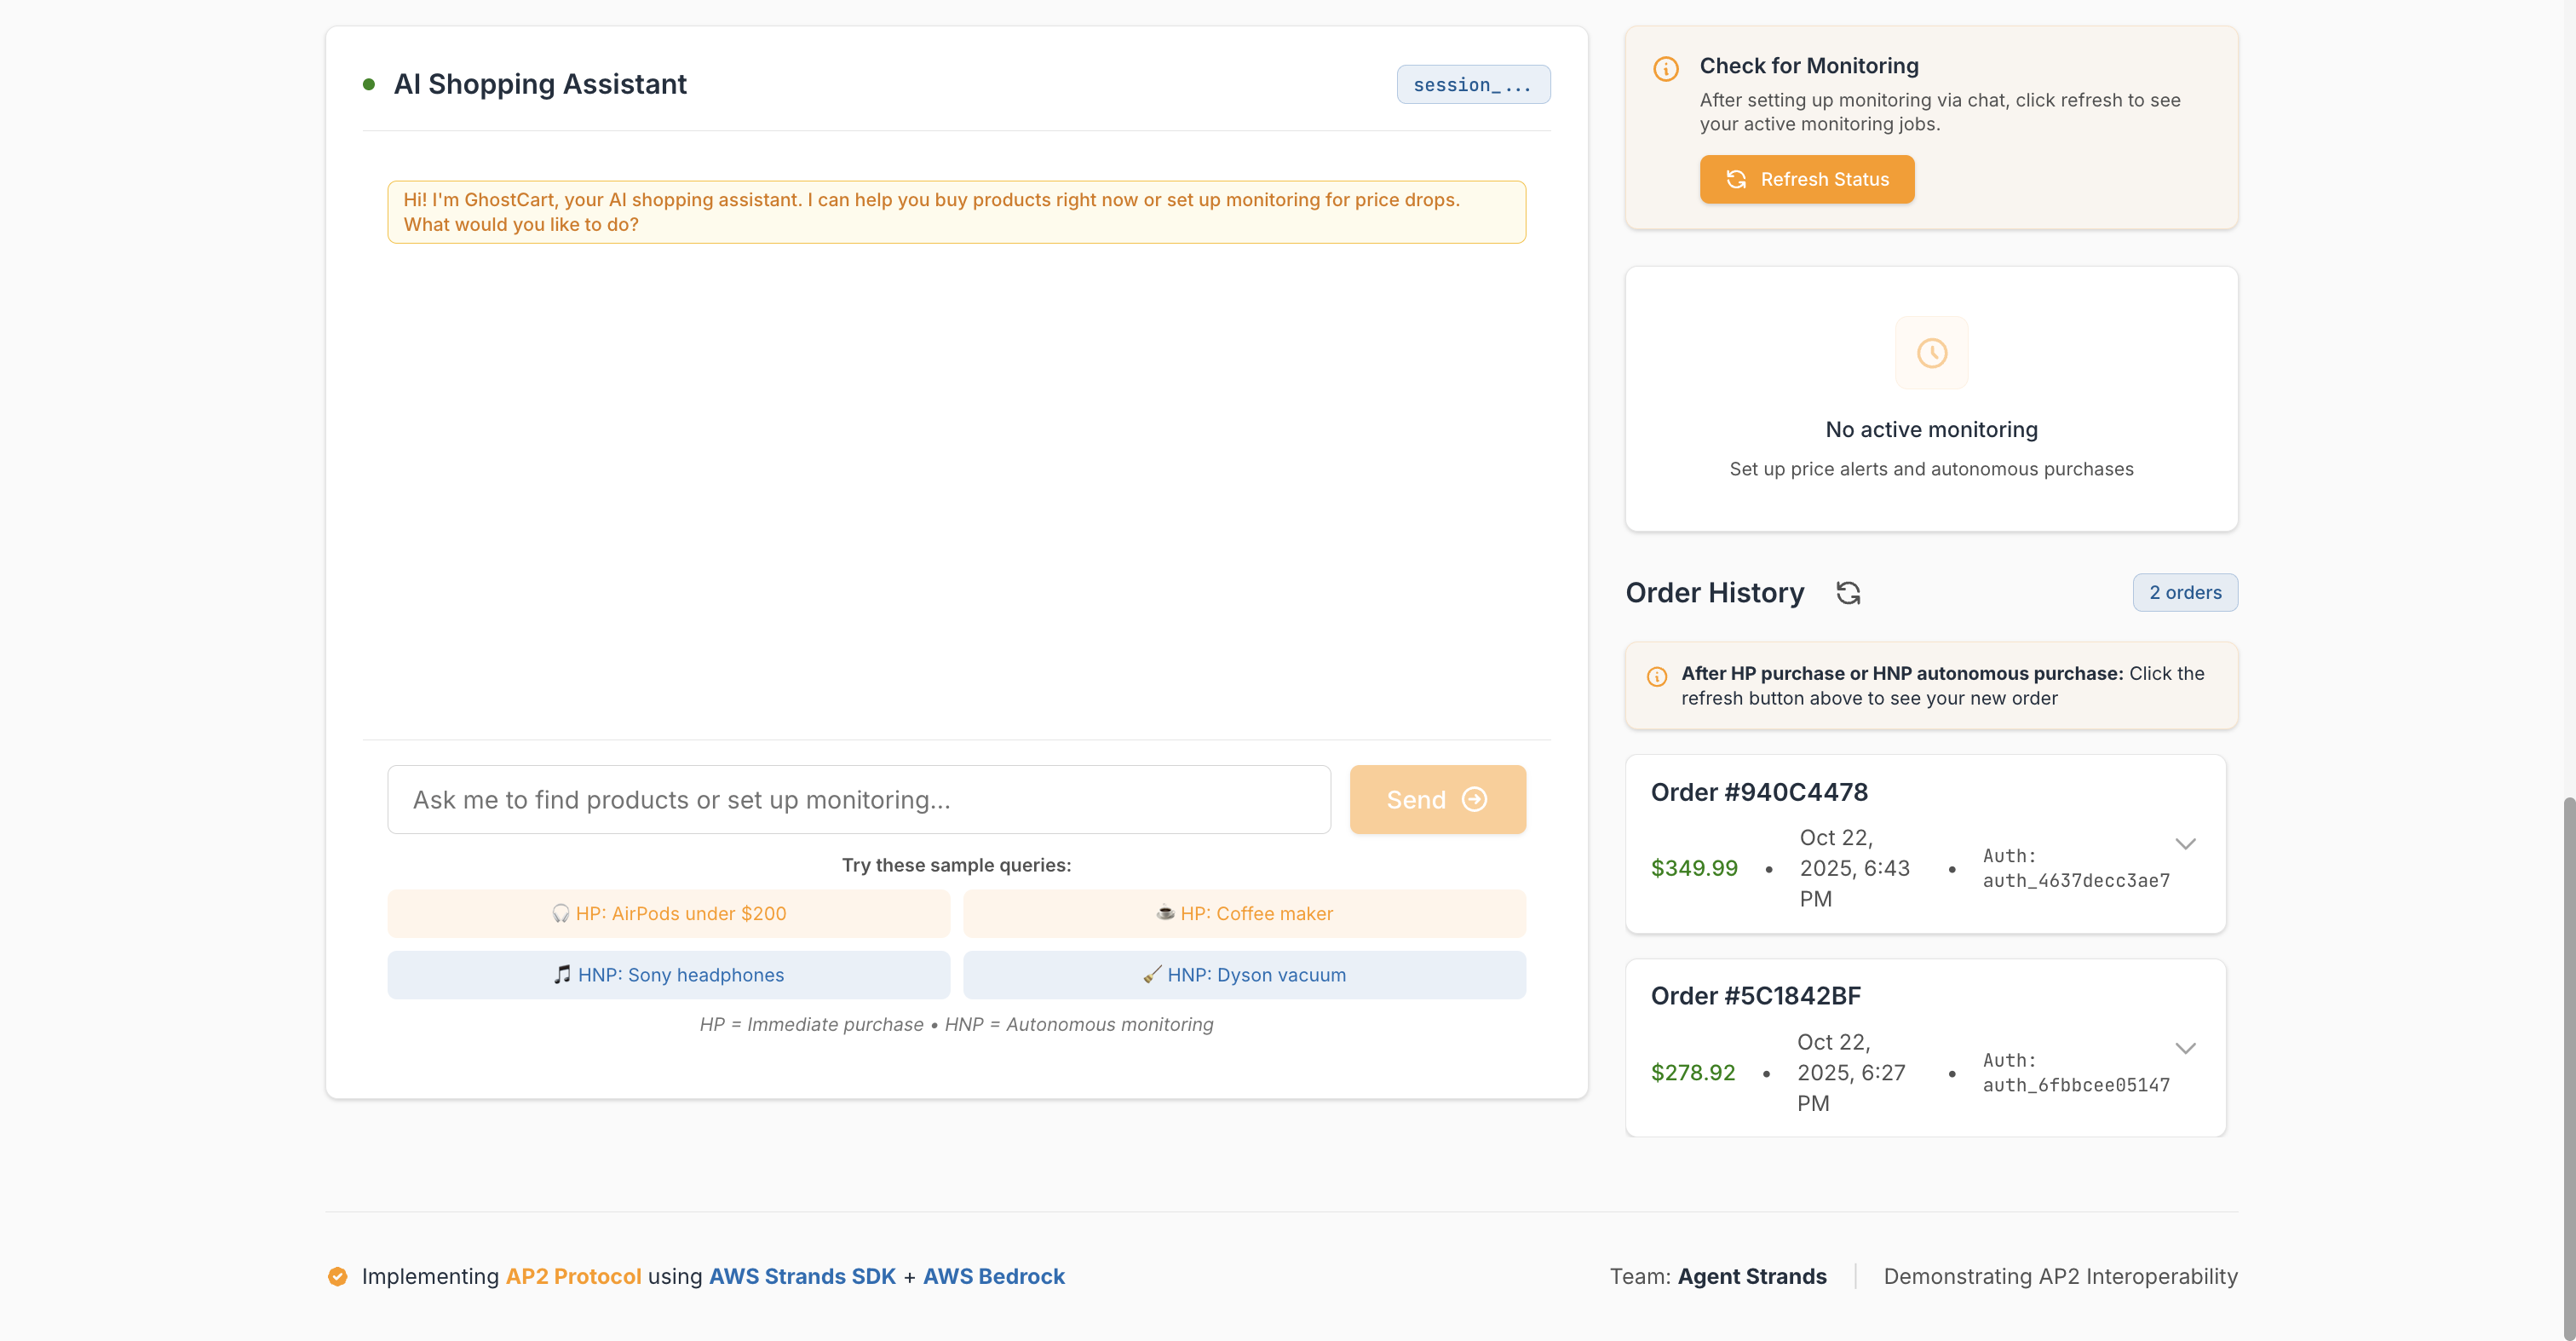Click the info icon in order history notice

1657,676
